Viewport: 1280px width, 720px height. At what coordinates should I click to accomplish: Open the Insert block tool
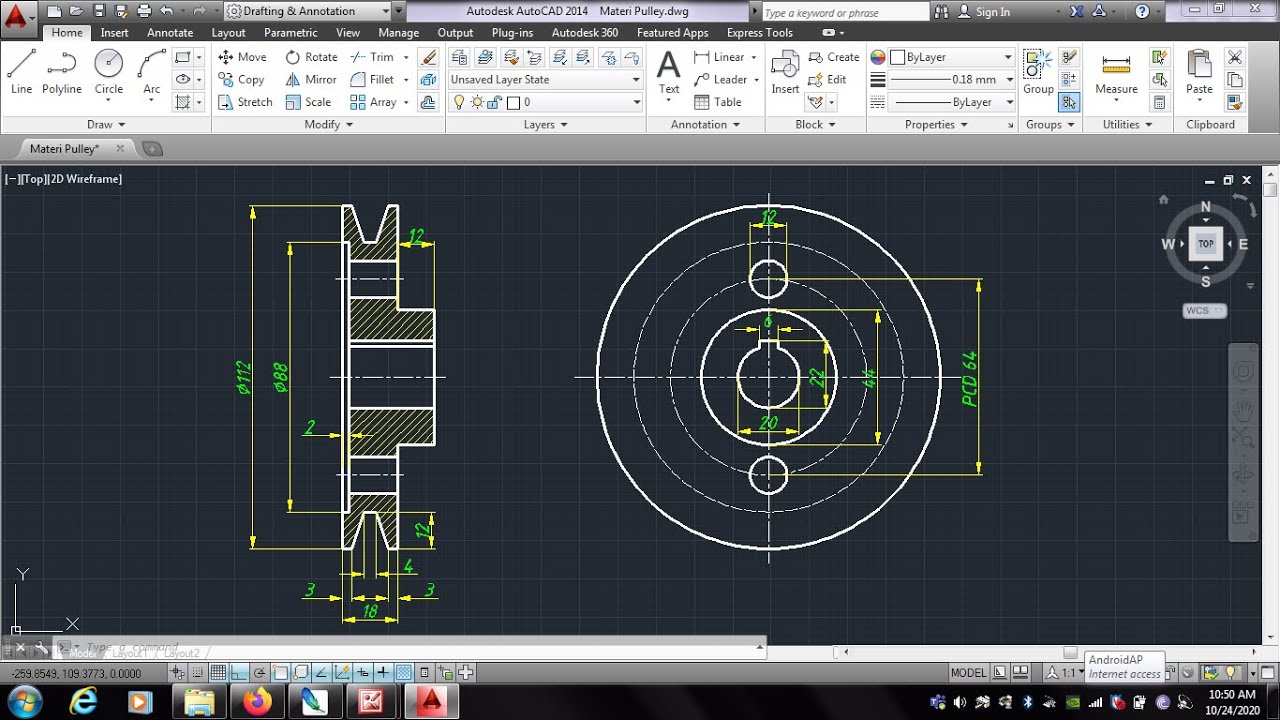[785, 72]
